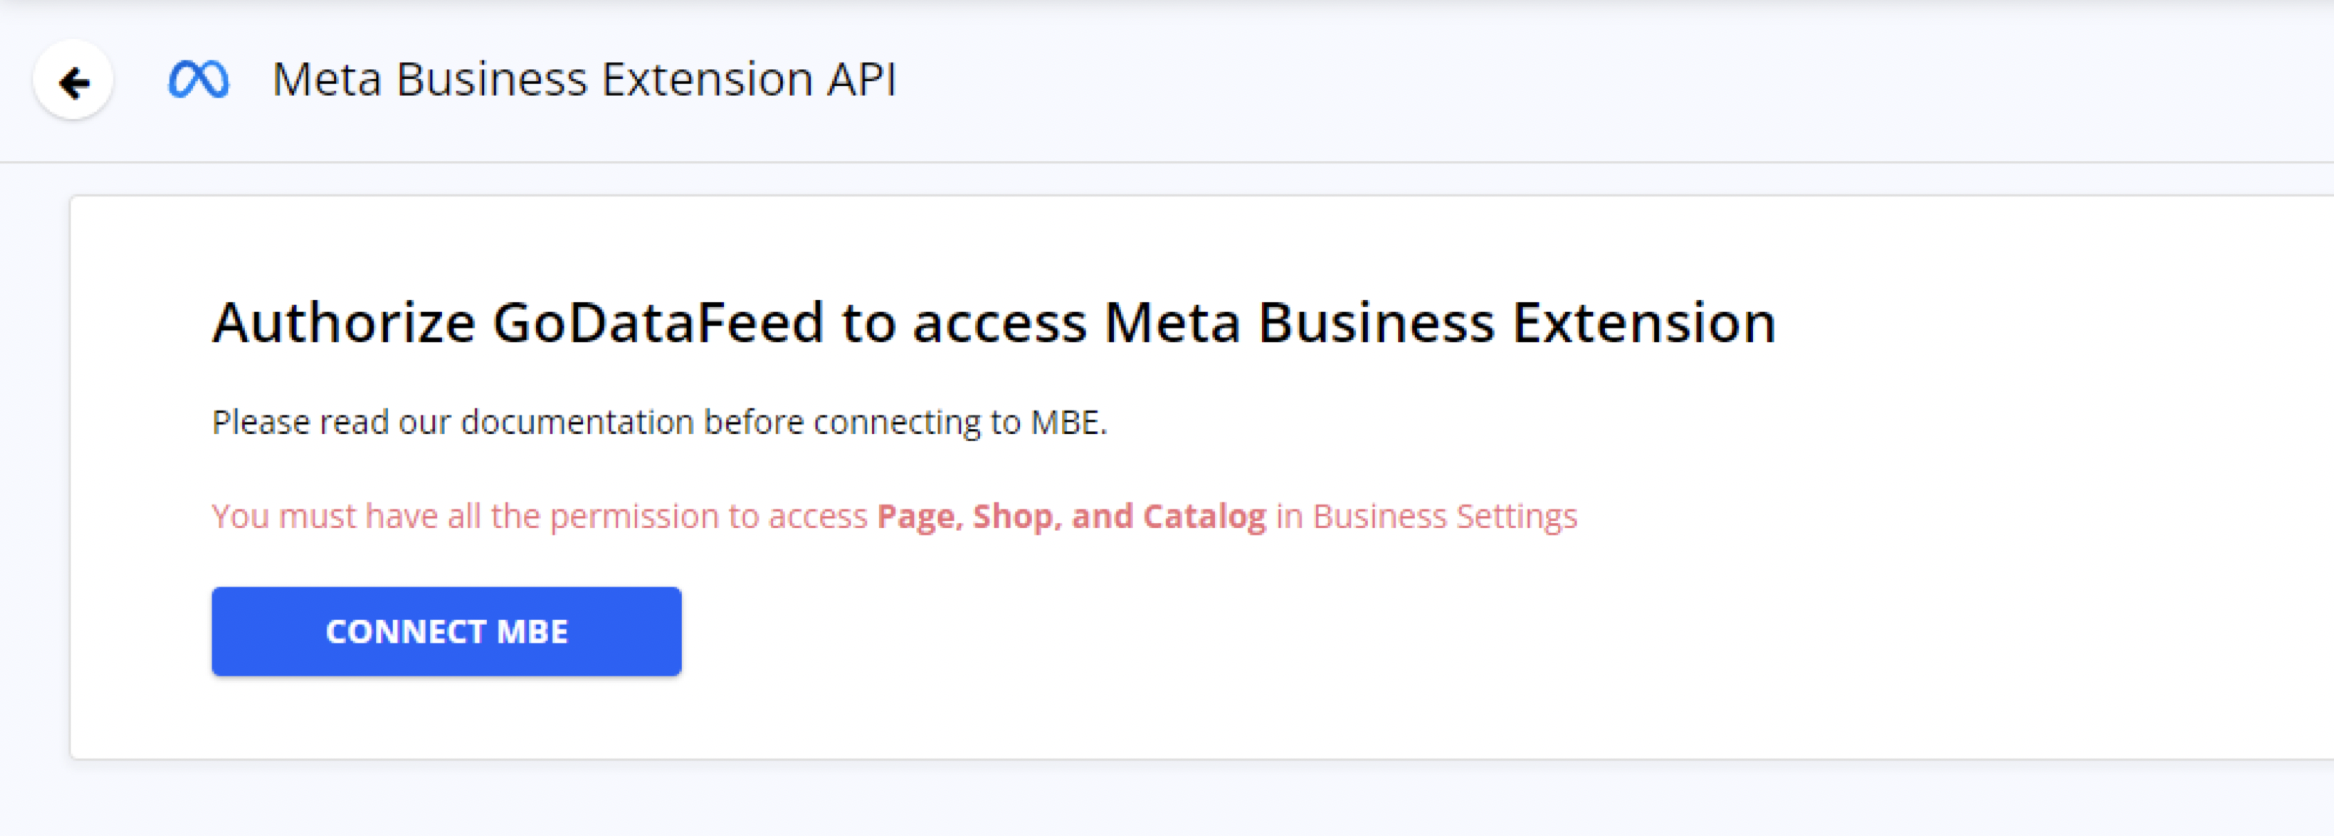
Task: Click the CONNECT MBE button
Action: [x=446, y=631]
